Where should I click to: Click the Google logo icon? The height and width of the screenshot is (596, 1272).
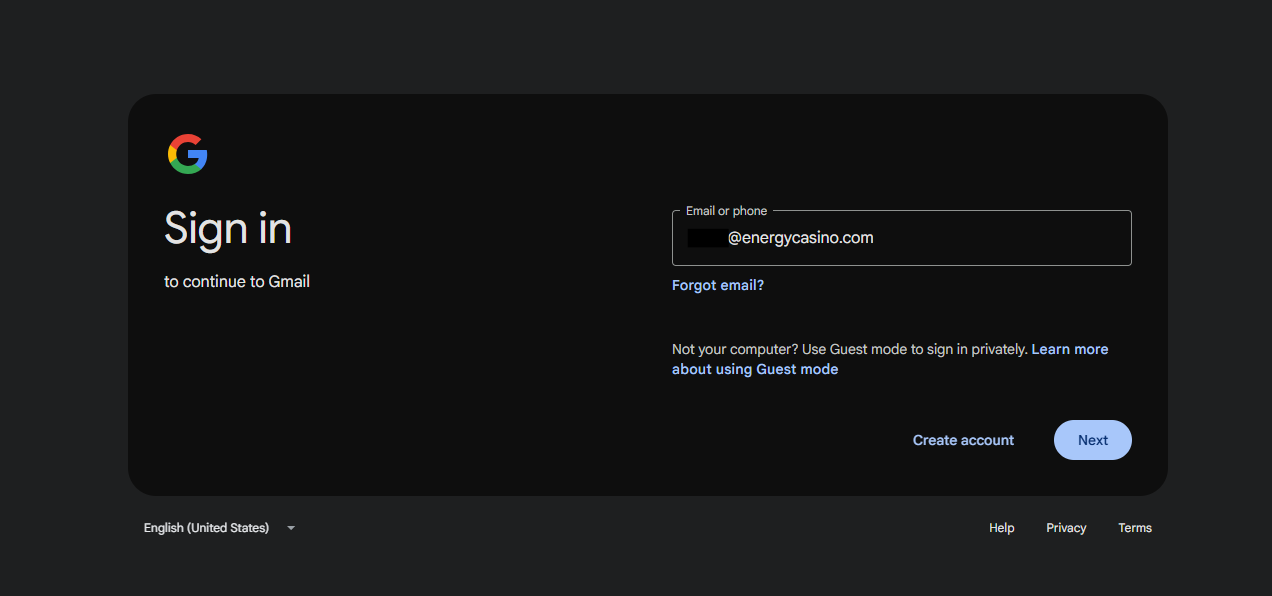(188, 154)
